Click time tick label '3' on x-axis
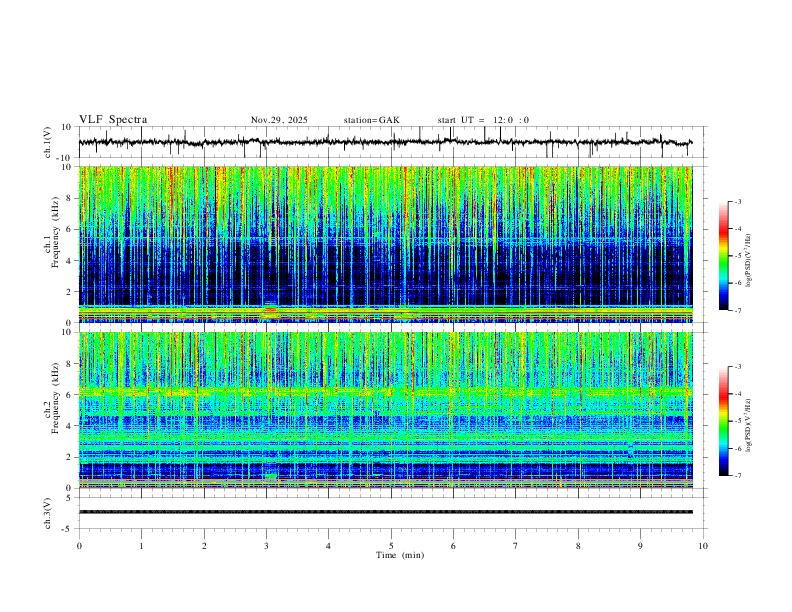 (266, 546)
